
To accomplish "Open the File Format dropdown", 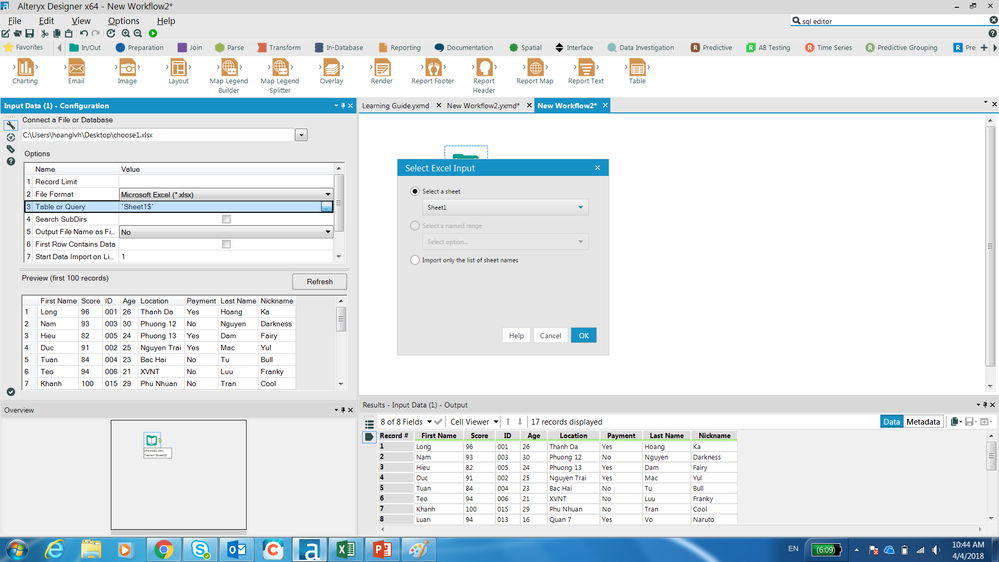I will tap(226, 194).
